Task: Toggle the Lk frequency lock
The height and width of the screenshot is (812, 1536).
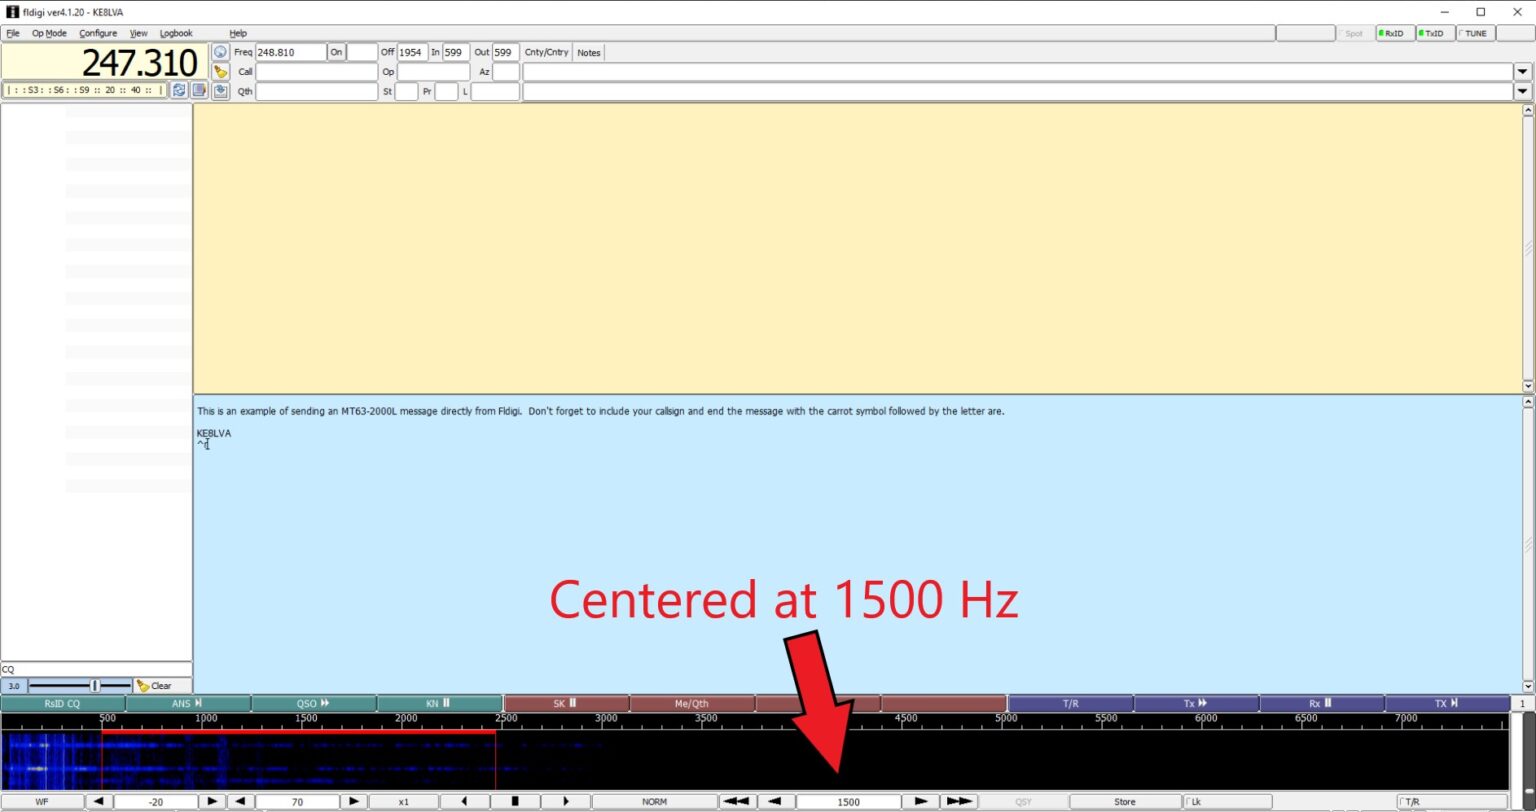Action: pyautogui.click(x=1227, y=802)
